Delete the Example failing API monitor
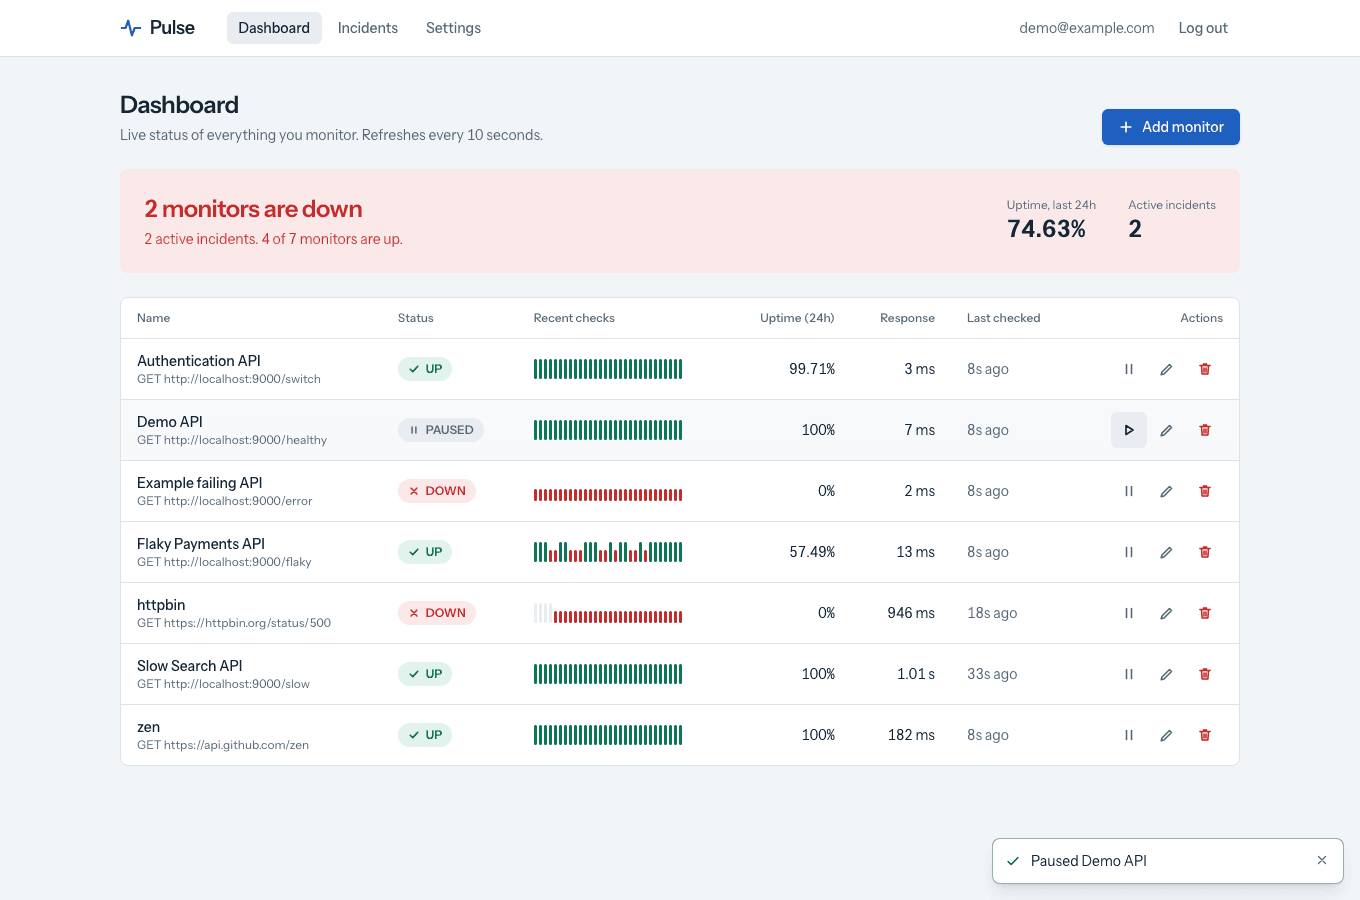This screenshot has height=900, width=1360. click(x=1205, y=491)
